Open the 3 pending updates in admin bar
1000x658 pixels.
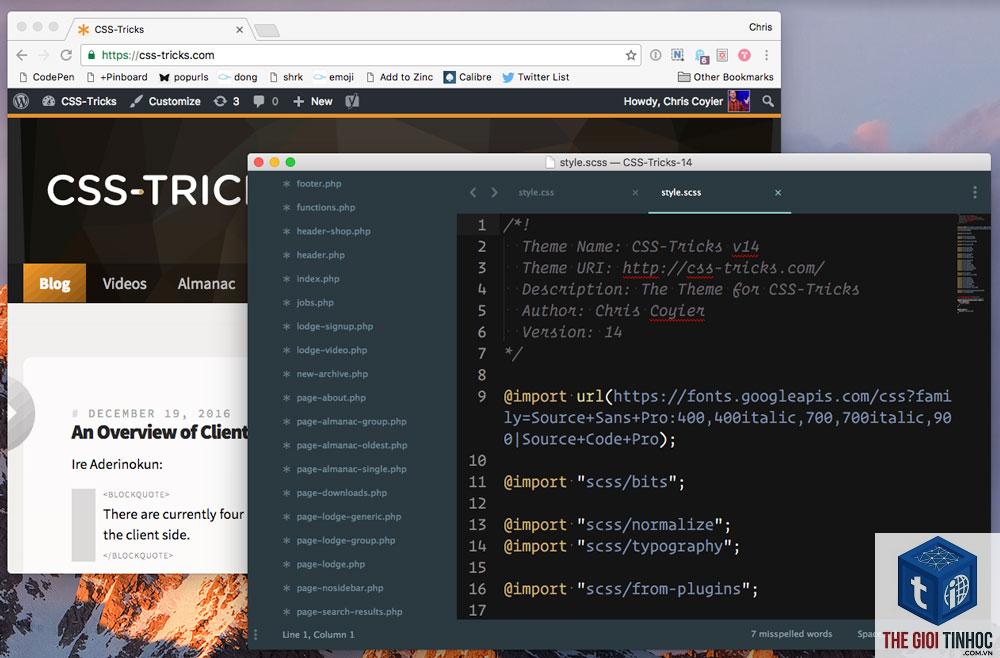click(226, 101)
